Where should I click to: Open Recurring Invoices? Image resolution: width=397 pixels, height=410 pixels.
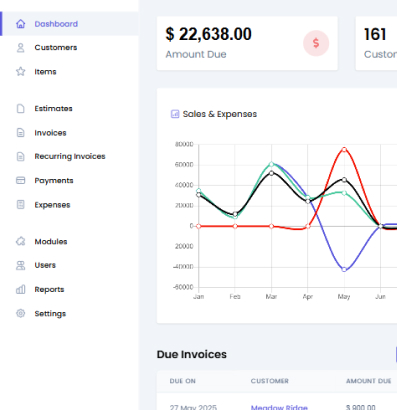pos(69,156)
